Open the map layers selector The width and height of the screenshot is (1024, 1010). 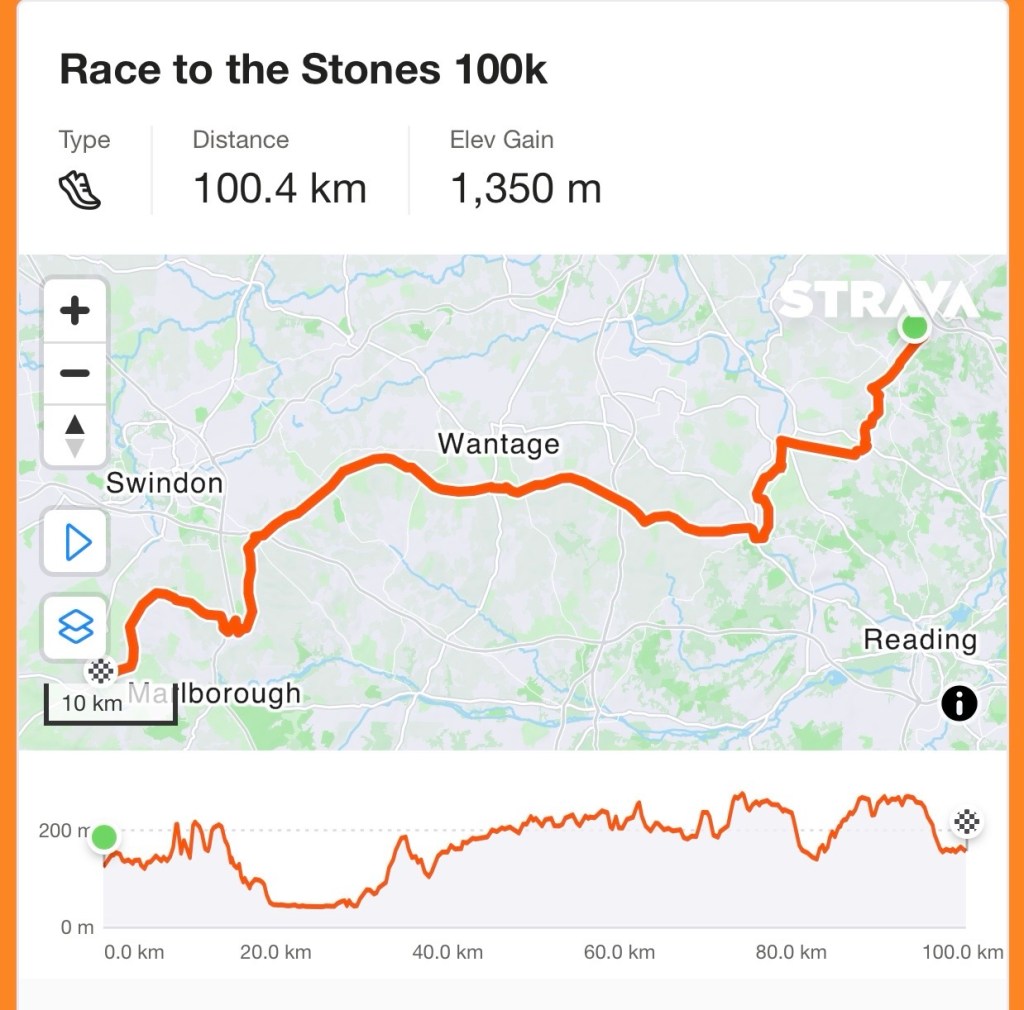(x=76, y=627)
